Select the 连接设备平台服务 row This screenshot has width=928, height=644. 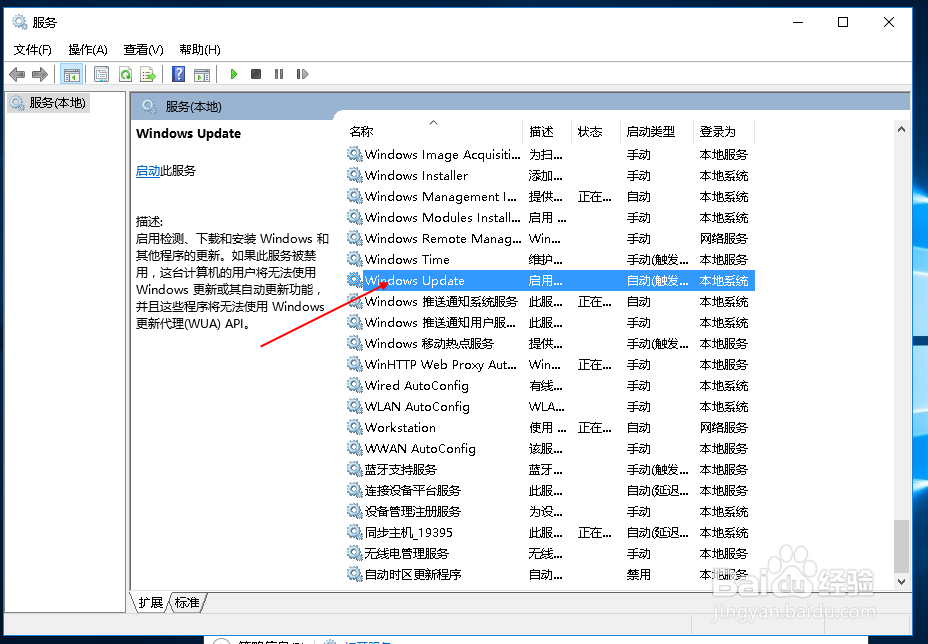click(550, 490)
